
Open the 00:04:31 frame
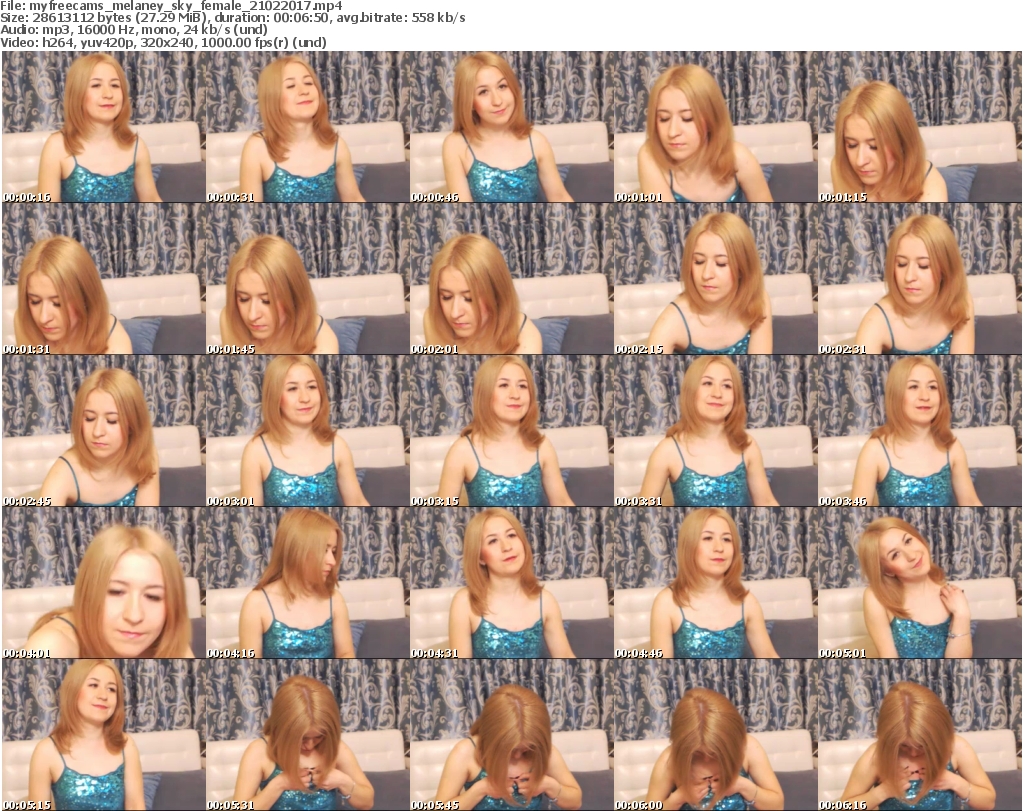511,583
